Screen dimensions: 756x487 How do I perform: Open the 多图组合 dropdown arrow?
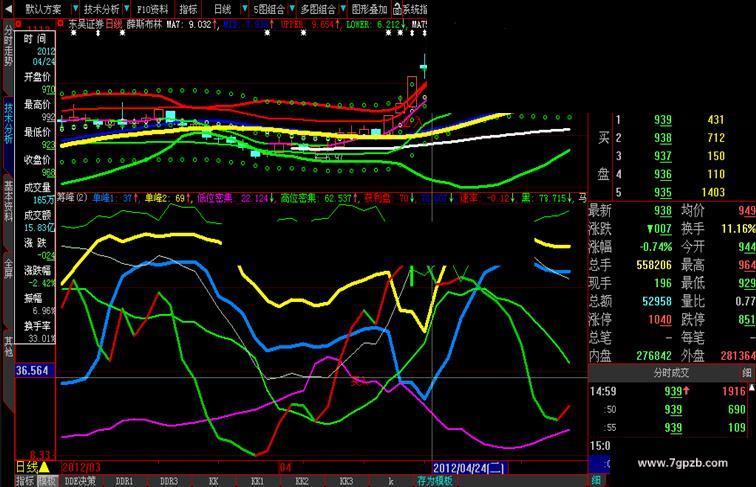(x=343, y=9)
